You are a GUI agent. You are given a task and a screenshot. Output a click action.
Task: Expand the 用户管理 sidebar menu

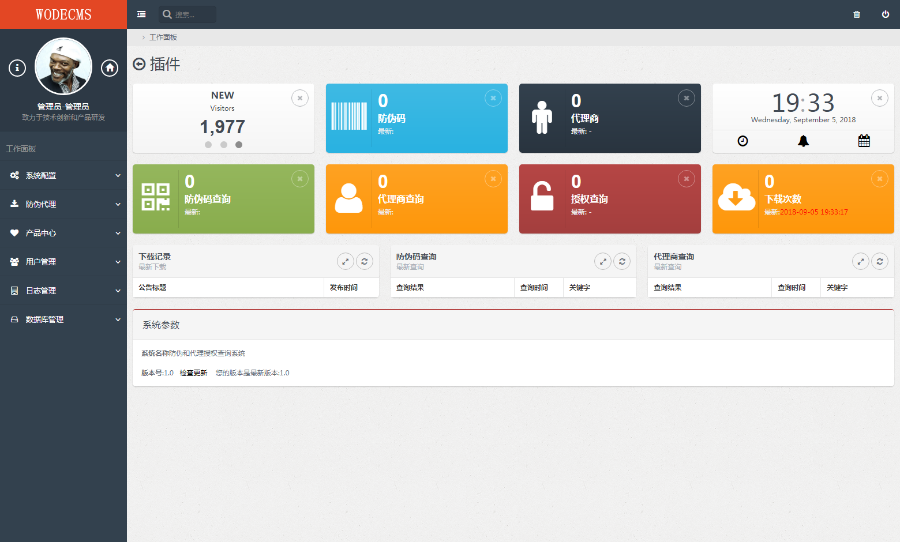click(x=63, y=262)
